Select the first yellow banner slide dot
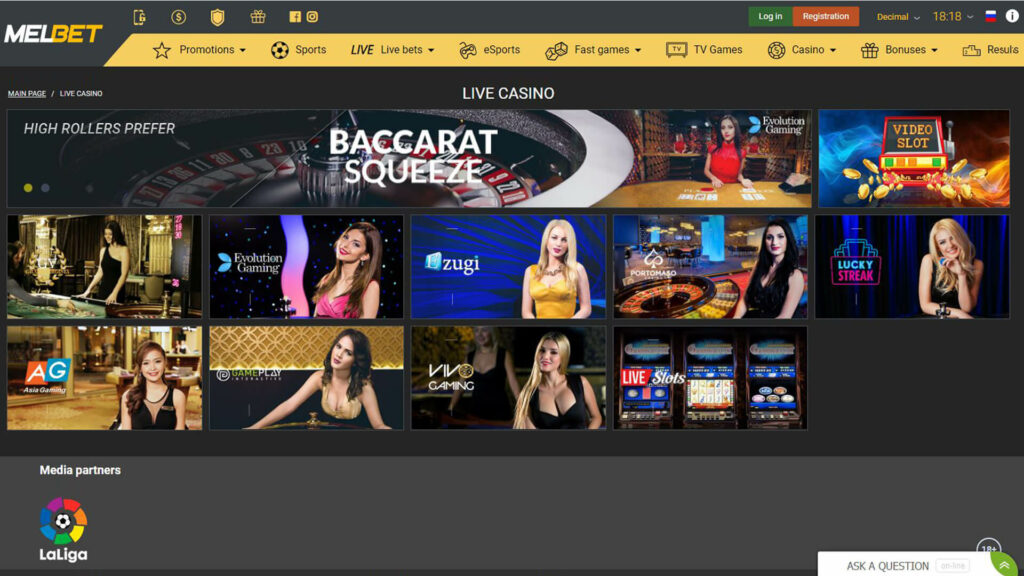 [x=28, y=188]
